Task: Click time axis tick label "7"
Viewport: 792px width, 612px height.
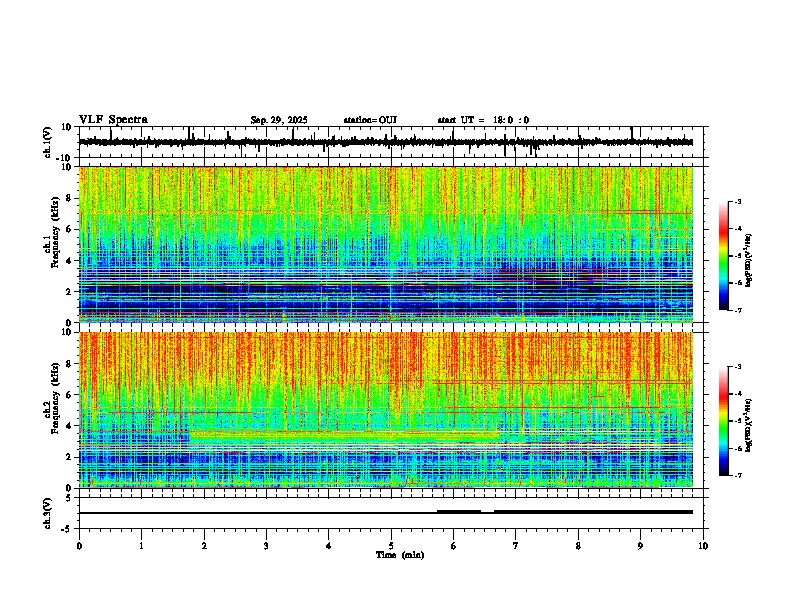Action: point(516,546)
